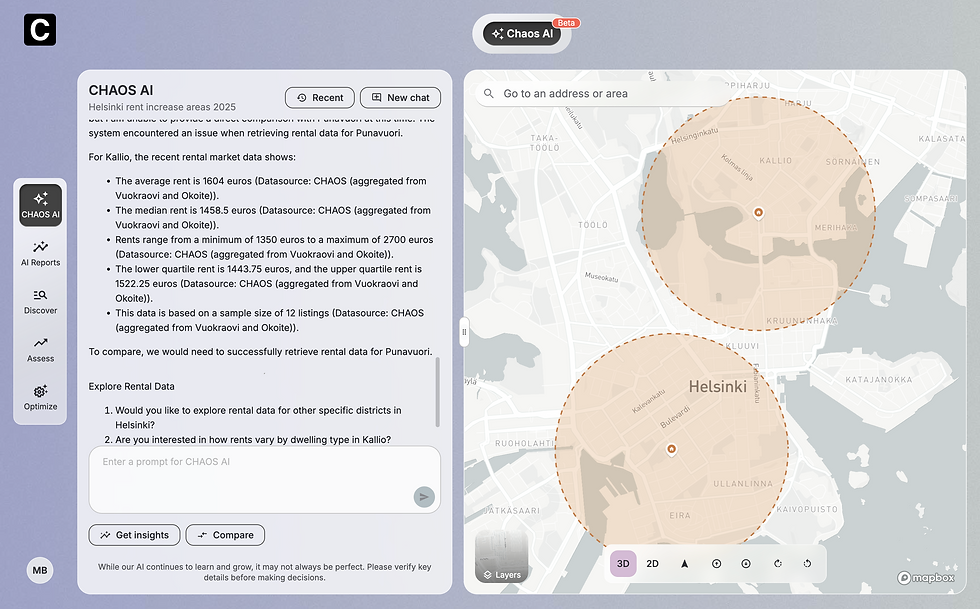Start a New chat
The width and height of the screenshot is (980, 609).
tap(400, 98)
